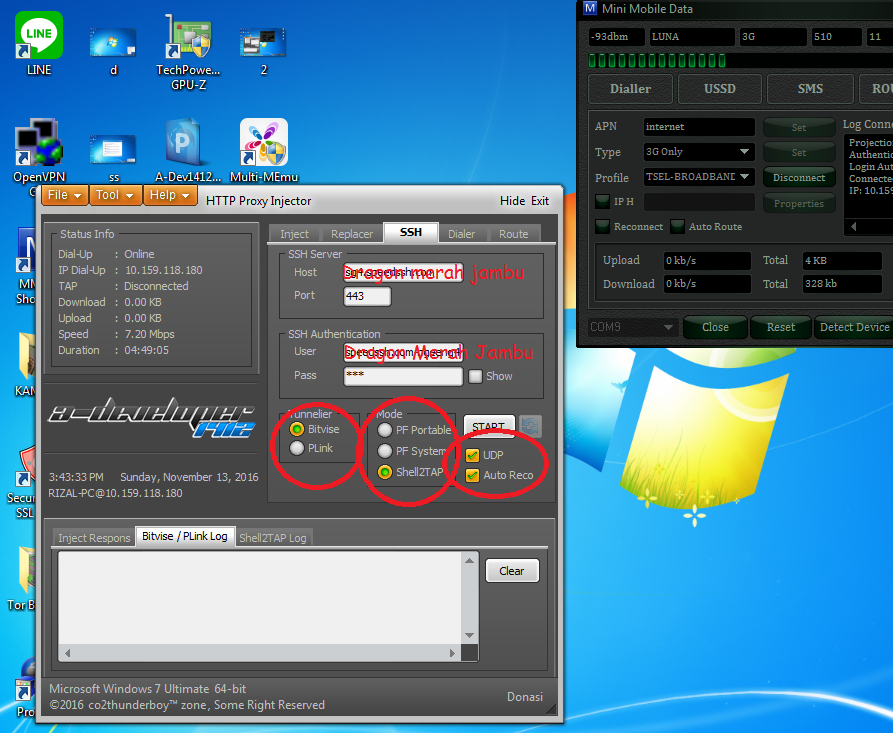Open the TSEL-BROADBAND profile dropdown
This screenshot has height=733, width=893.
coord(699,177)
